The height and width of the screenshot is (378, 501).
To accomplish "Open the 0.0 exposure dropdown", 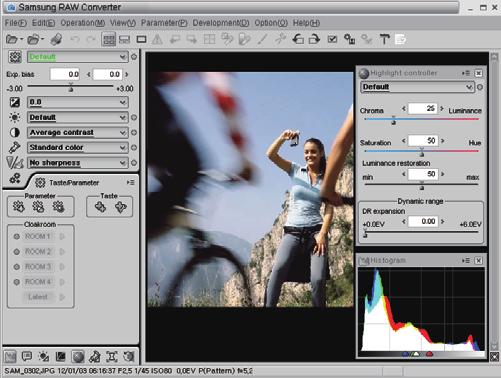I will 77,102.
